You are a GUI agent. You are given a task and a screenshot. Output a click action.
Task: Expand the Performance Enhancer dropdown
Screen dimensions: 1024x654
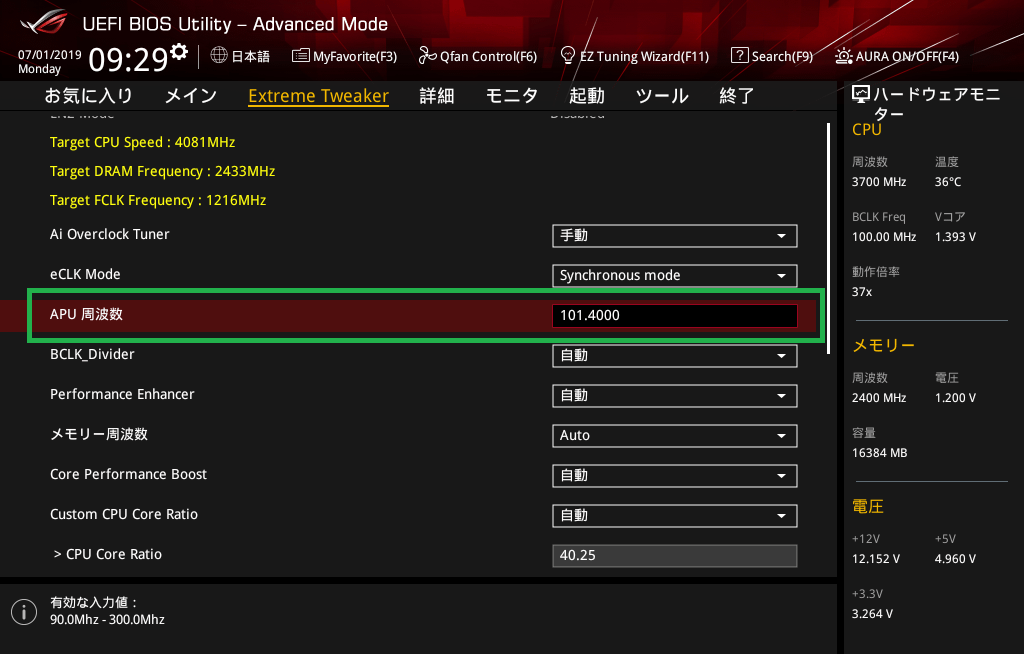pyautogui.click(x=675, y=396)
